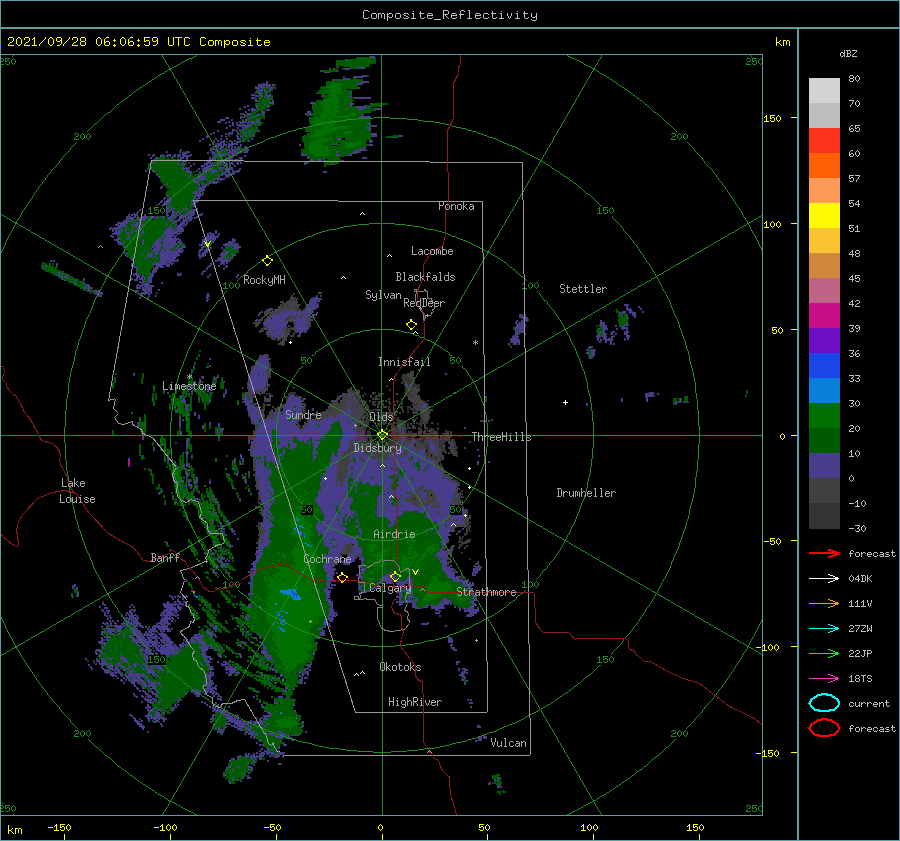Click the red forecast arrow in legend
The height and width of the screenshot is (841, 900).
pos(824,553)
